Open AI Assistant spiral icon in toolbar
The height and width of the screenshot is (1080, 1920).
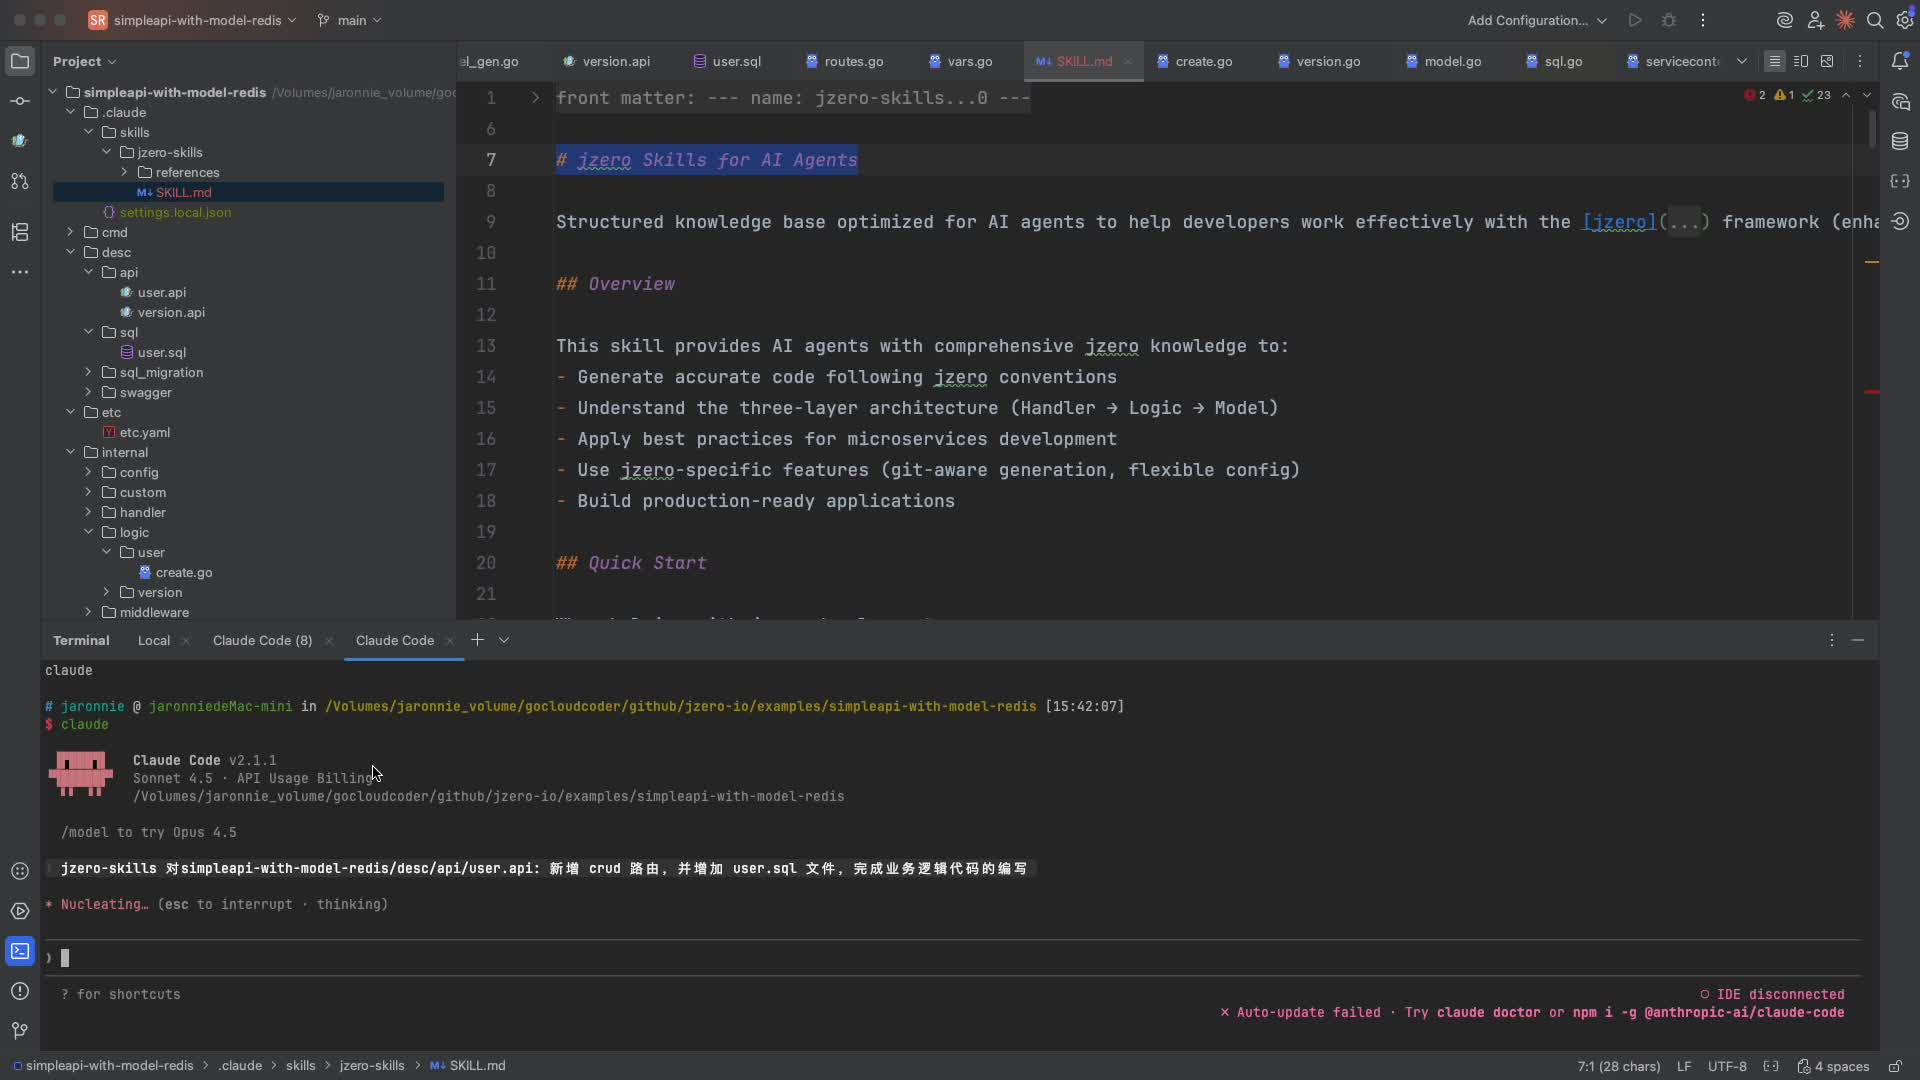click(x=1784, y=20)
